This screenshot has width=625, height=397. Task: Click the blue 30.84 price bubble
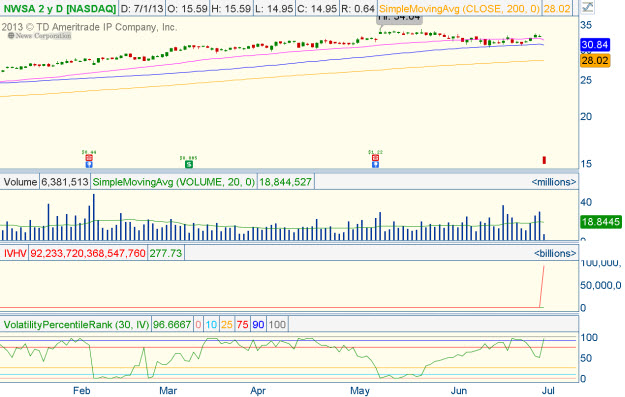point(595,45)
